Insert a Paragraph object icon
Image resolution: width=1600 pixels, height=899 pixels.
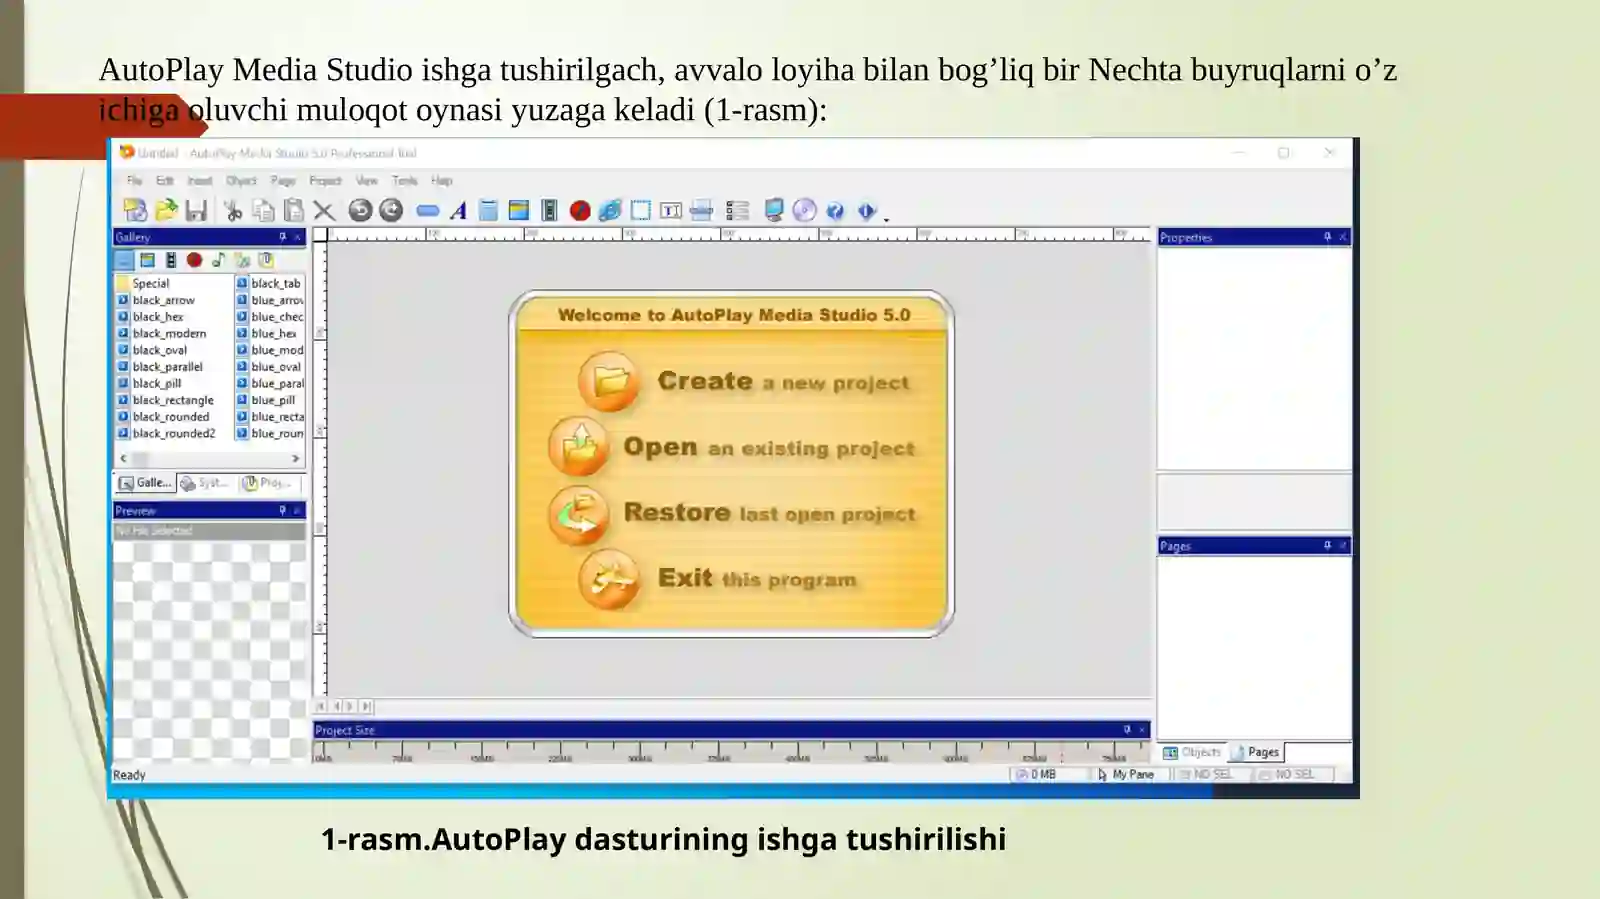(488, 210)
